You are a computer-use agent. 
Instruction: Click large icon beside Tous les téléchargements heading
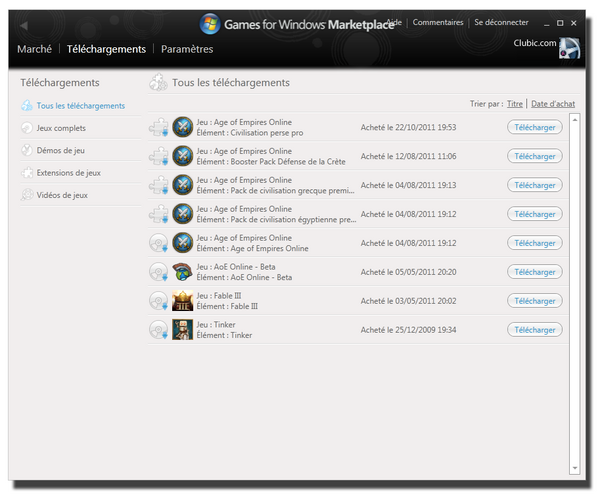click(158, 82)
